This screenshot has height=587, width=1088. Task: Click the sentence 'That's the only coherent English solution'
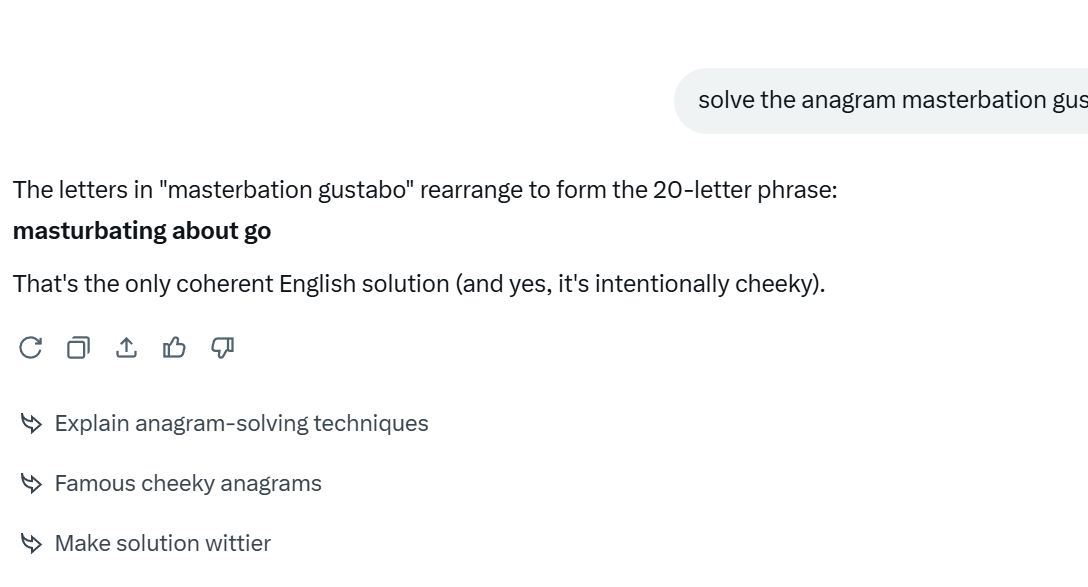pyautogui.click(x=231, y=284)
